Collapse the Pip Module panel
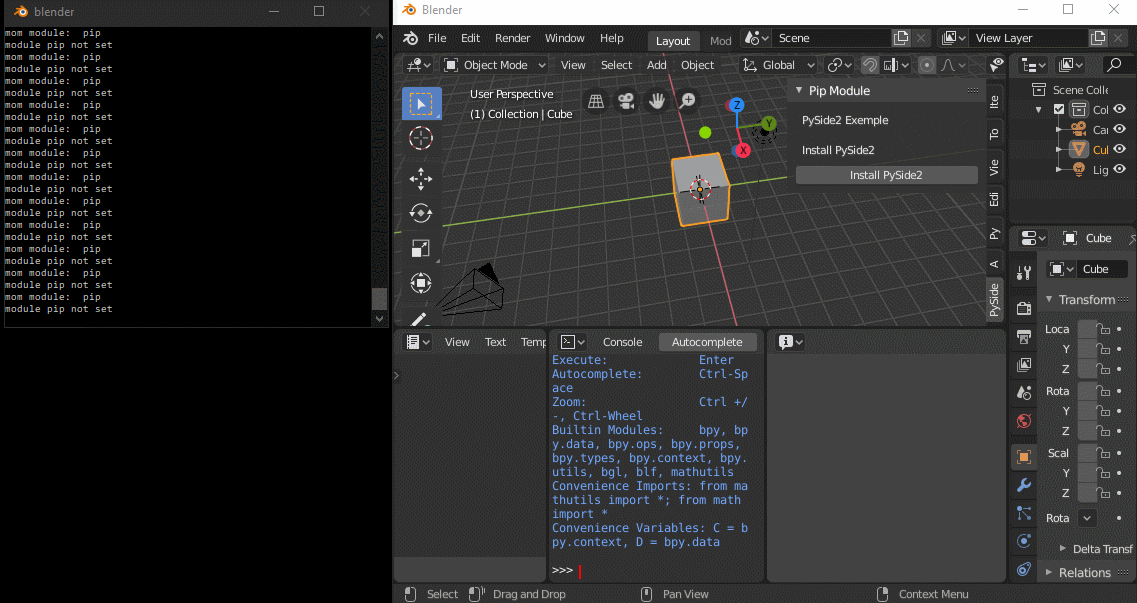 pos(799,91)
